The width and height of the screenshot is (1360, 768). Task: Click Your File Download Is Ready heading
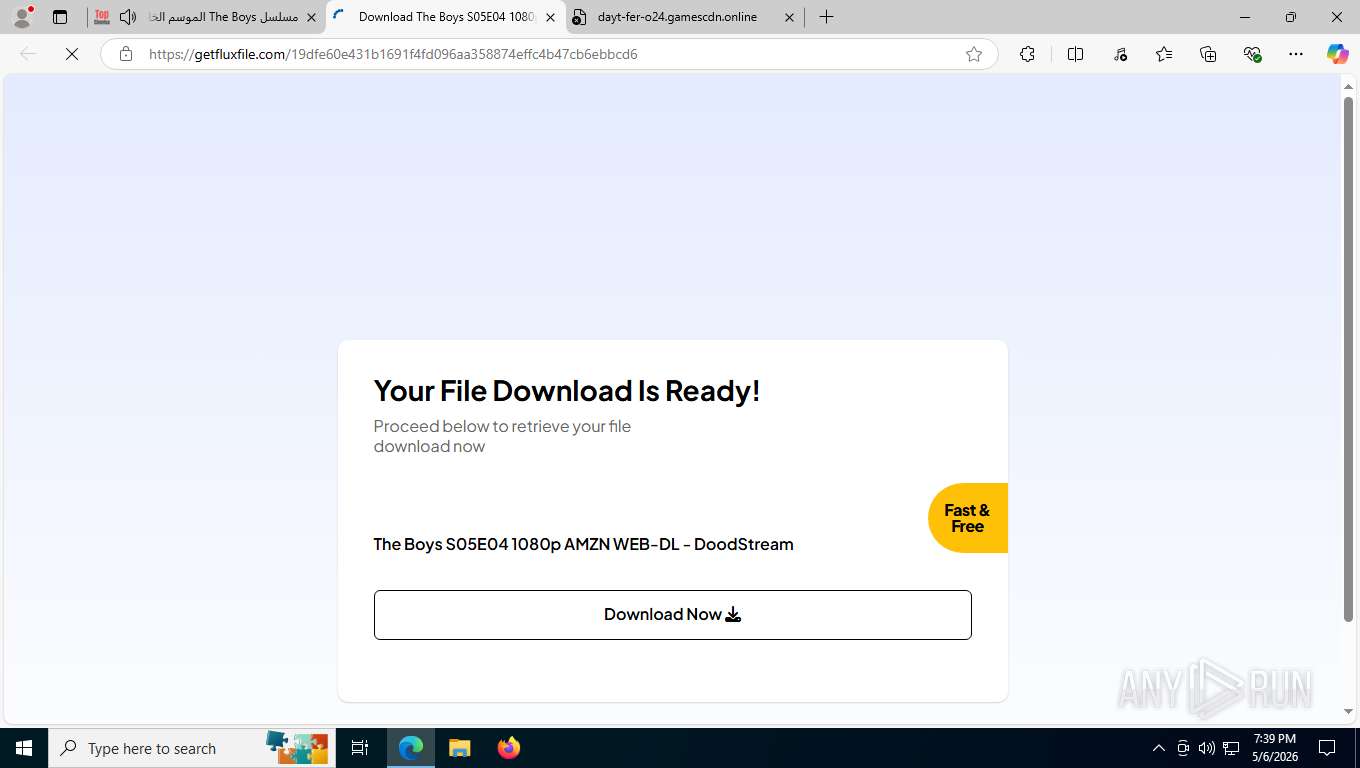pyautogui.click(x=567, y=390)
